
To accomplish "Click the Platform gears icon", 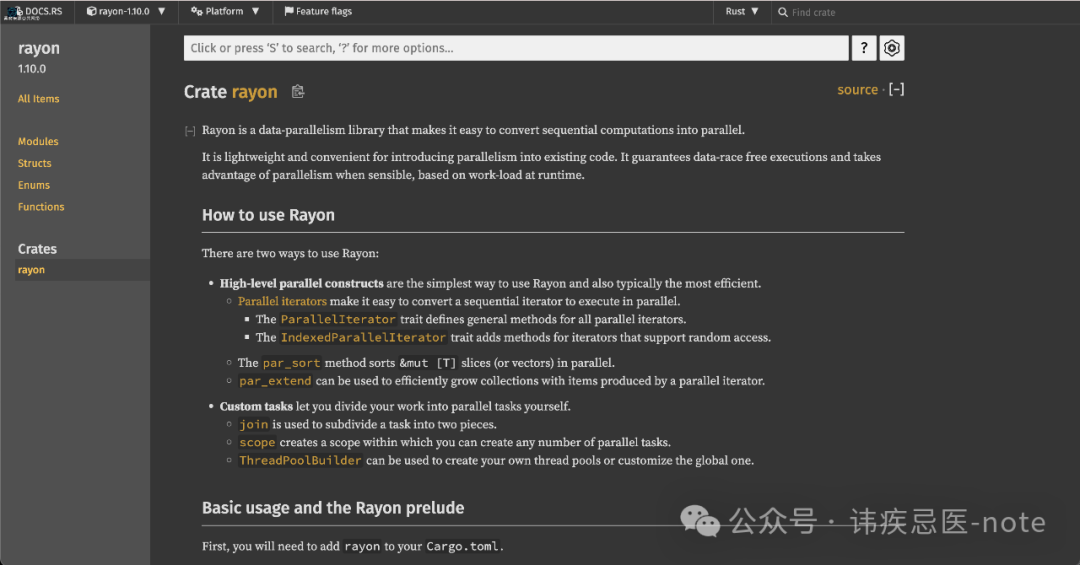I will [x=196, y=12].
